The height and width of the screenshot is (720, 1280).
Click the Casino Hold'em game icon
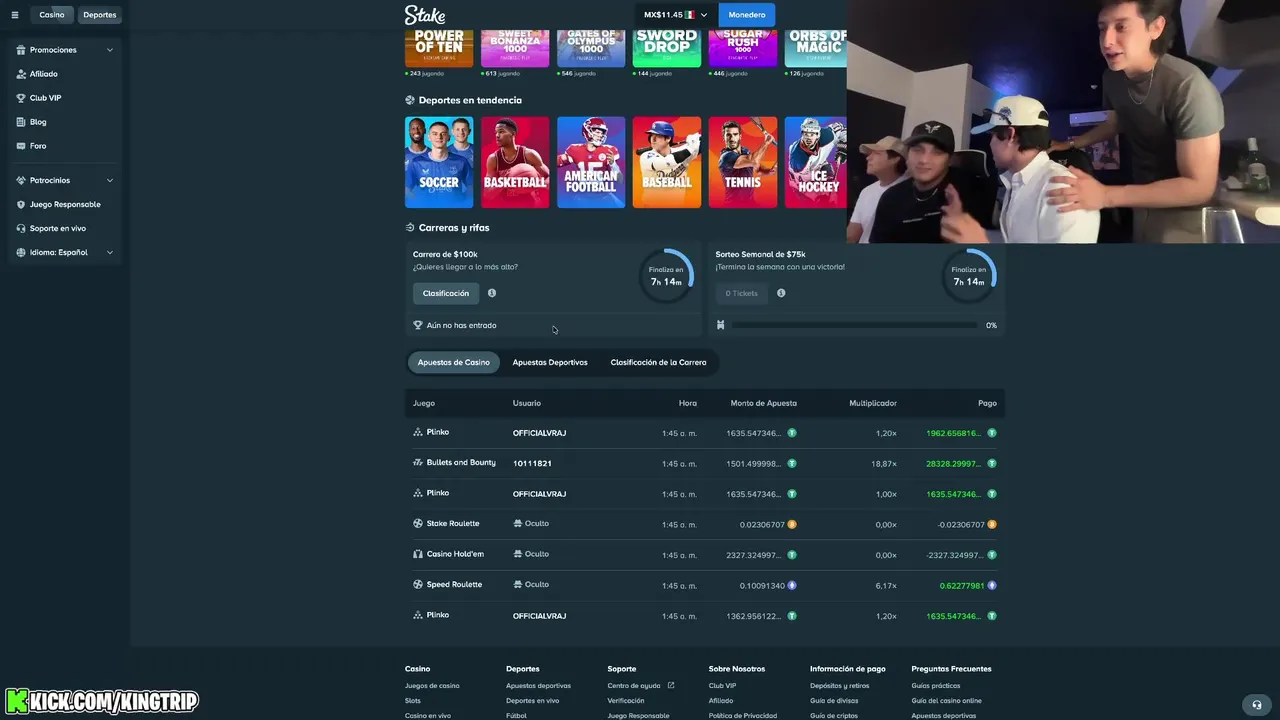point(418,554)
